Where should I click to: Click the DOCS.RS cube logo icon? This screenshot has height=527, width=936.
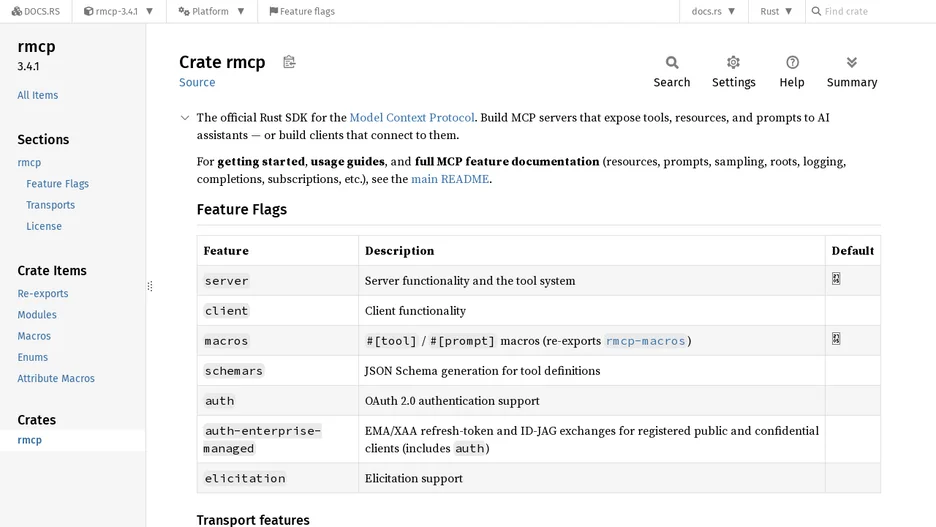[17, 11]
